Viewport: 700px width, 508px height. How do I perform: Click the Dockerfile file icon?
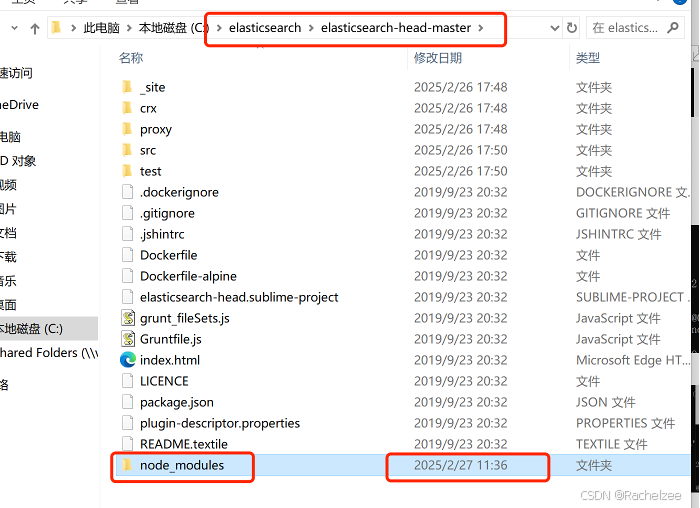point(128,254)
